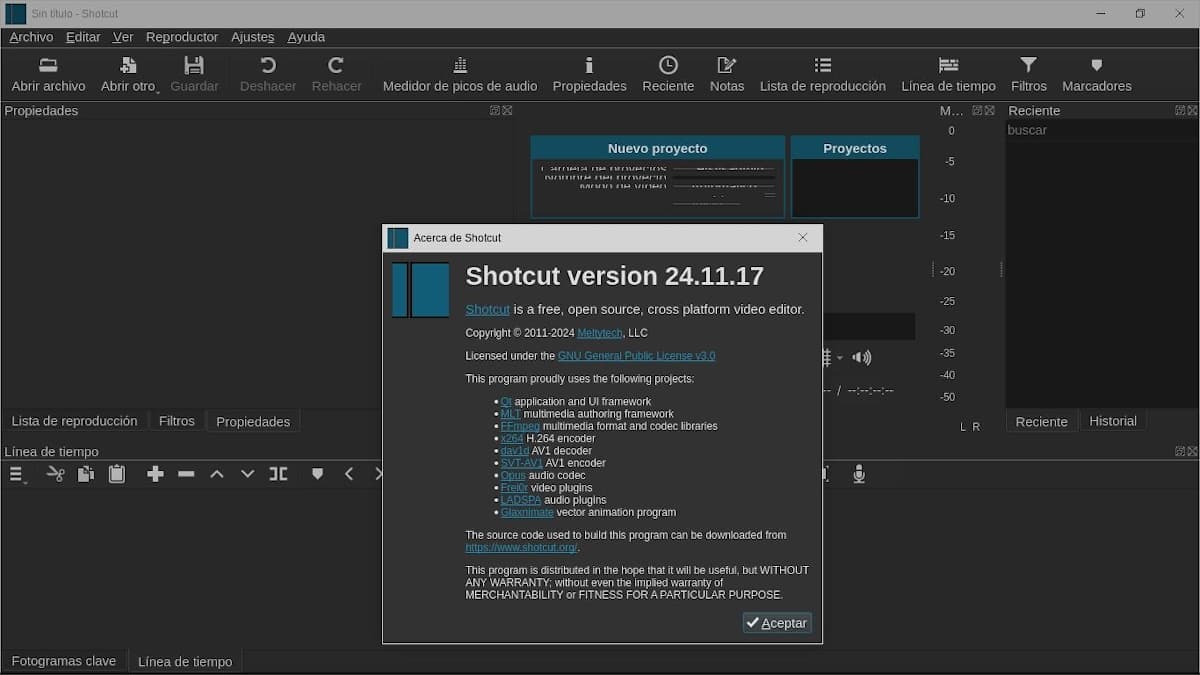Click the Deshacer undo icon
The width and height of the screenshot is (1200, 675).
pos(268,66)
